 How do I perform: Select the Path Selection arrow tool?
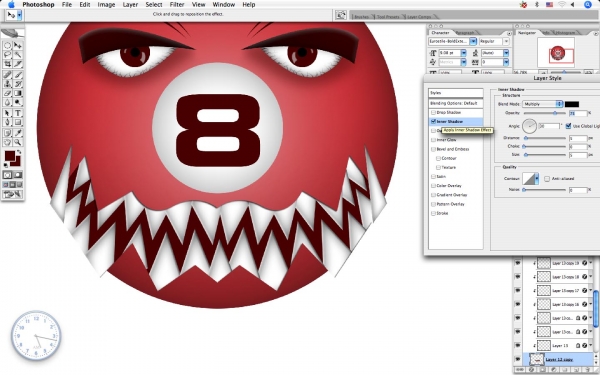(7, 113)
